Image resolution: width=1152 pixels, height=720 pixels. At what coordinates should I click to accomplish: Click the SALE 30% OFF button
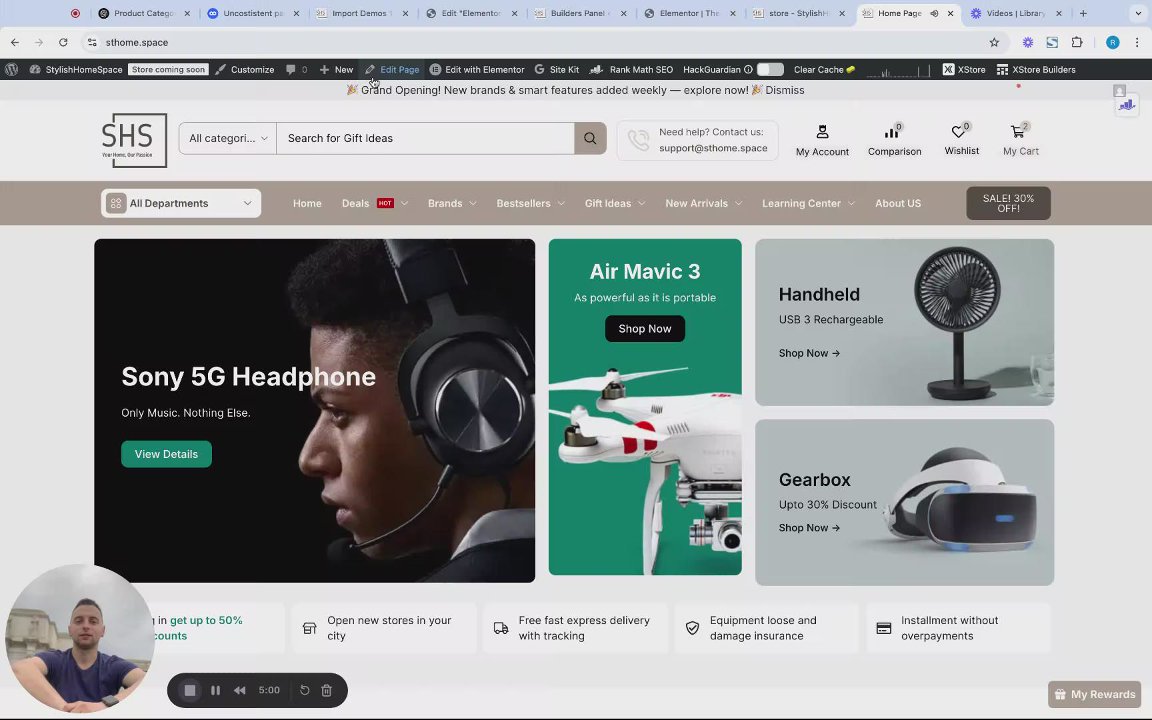tap(1008, 204)
